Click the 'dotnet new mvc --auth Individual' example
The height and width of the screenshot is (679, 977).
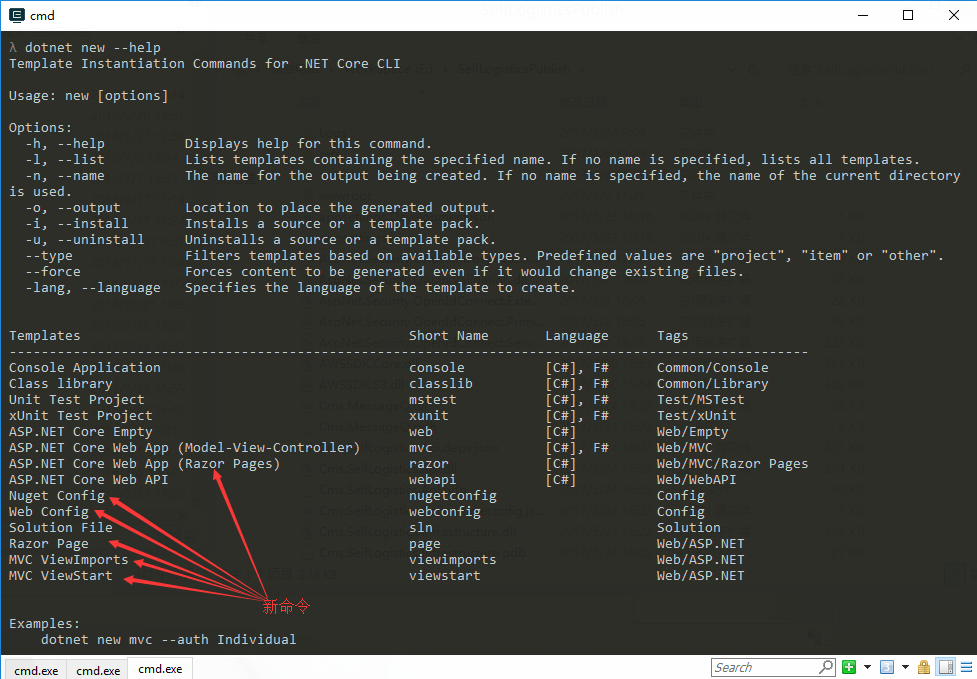coord(168,640)
